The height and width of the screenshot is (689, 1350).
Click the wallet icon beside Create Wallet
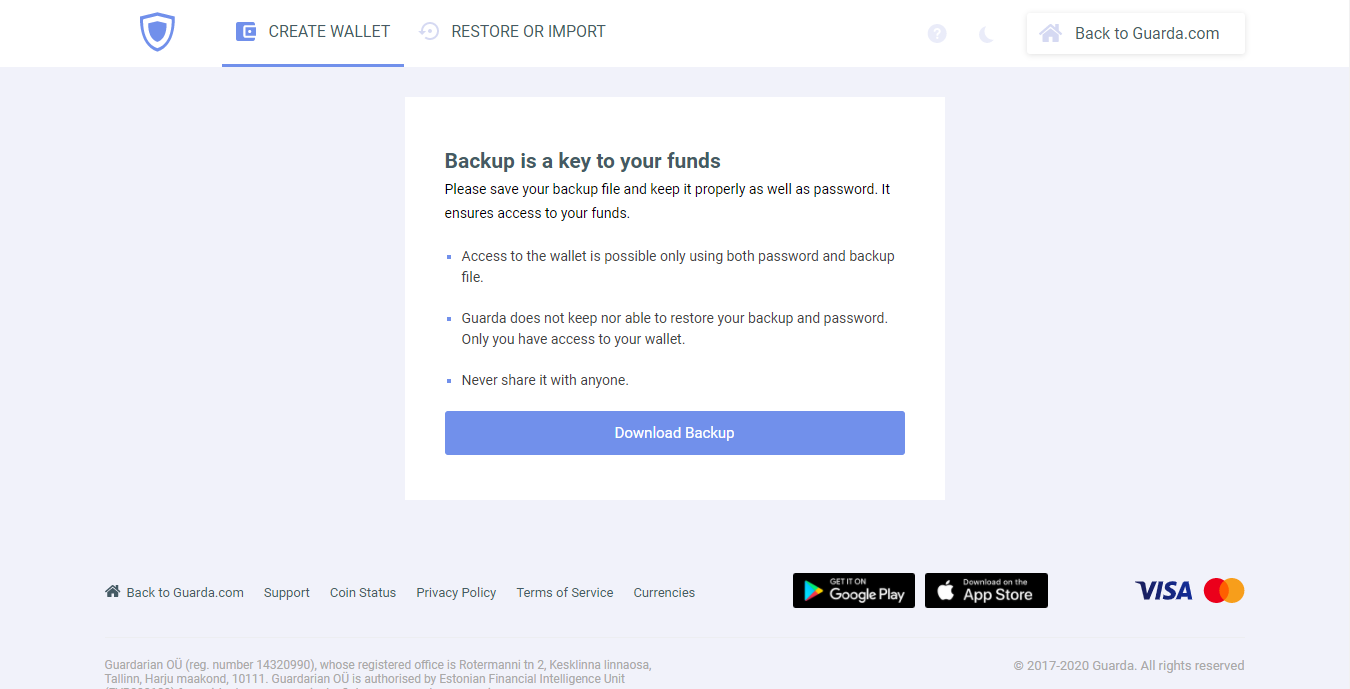(x=246, y=32)
